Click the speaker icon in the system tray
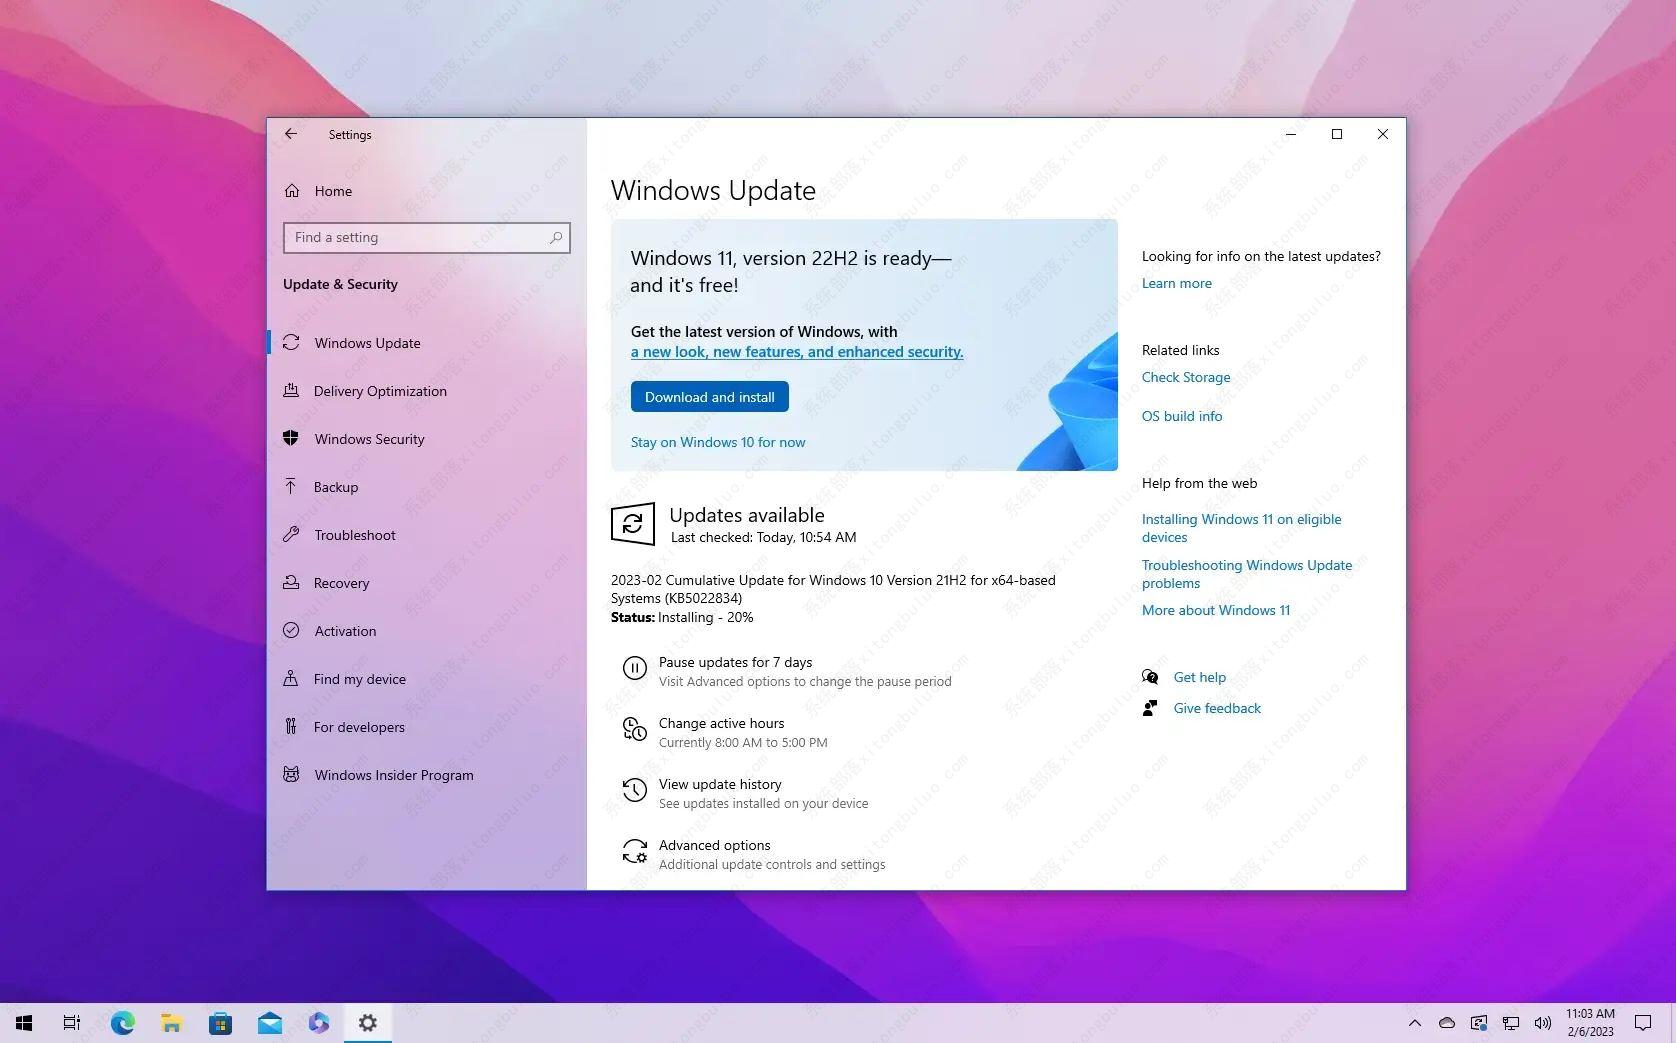The width and height of the screenshot is (1676, 1043). tap(1542, 1023)
